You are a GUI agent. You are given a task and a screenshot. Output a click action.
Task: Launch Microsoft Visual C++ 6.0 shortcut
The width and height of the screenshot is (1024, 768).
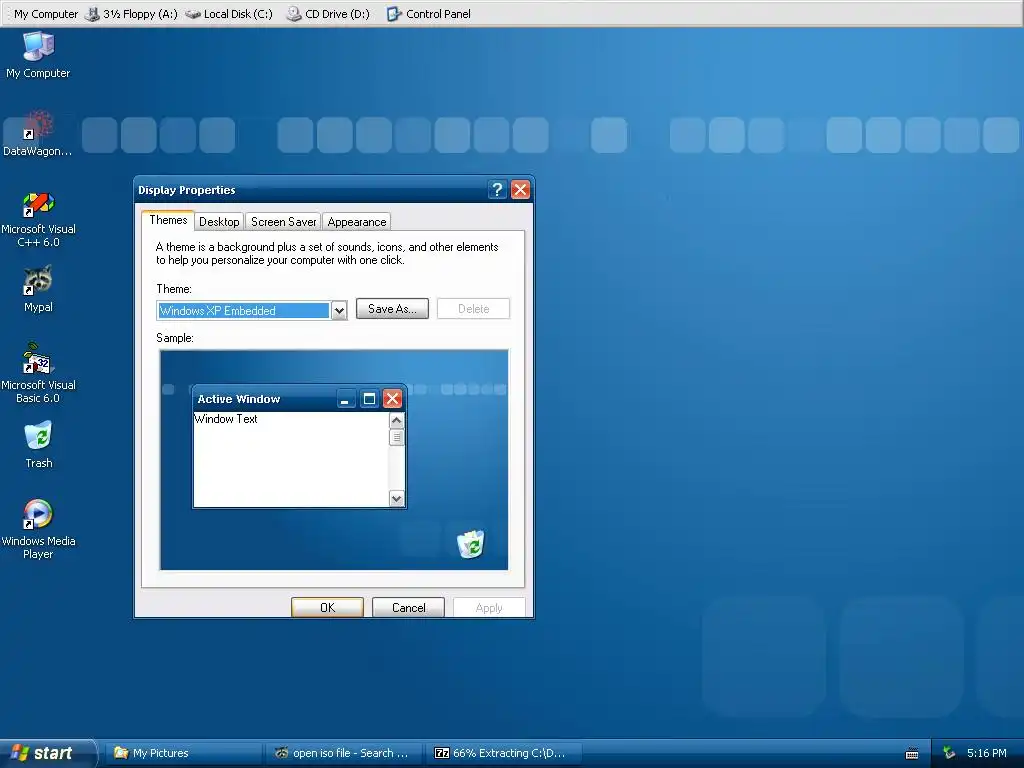[38, 220]
